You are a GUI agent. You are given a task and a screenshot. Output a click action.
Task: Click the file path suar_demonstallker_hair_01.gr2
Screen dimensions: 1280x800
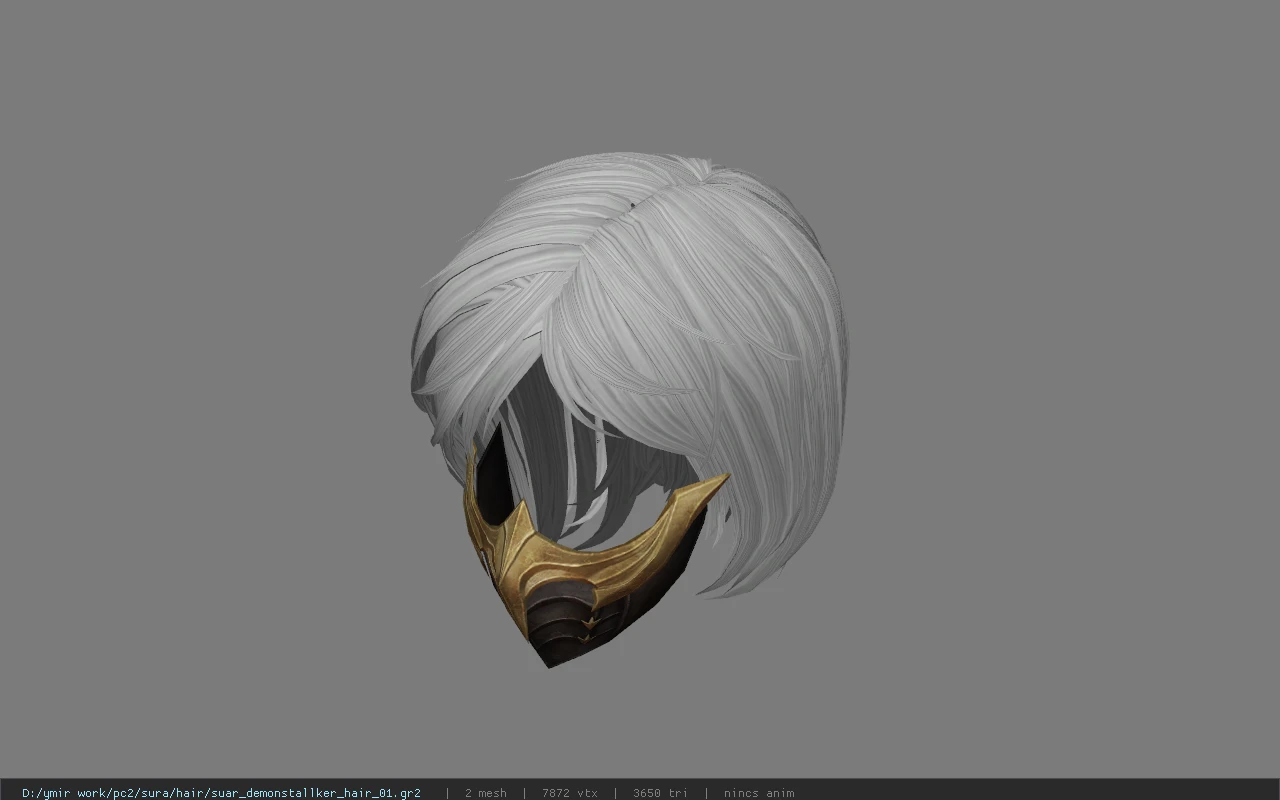221,793
